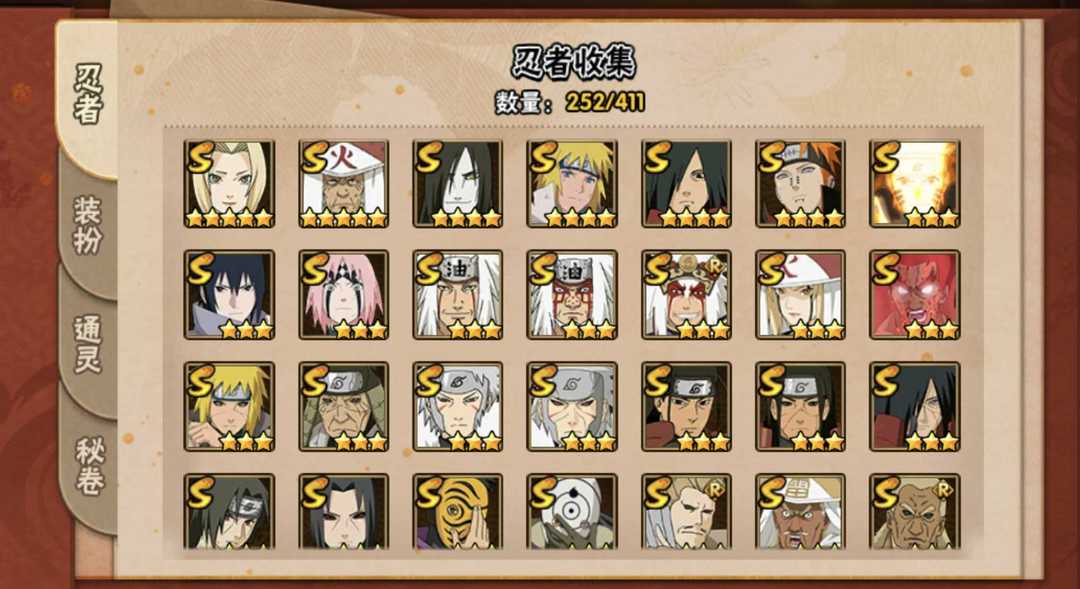1080x589 pixels.
Task: Select the red Eight Gates Guy card
Action: click(915, 295)
